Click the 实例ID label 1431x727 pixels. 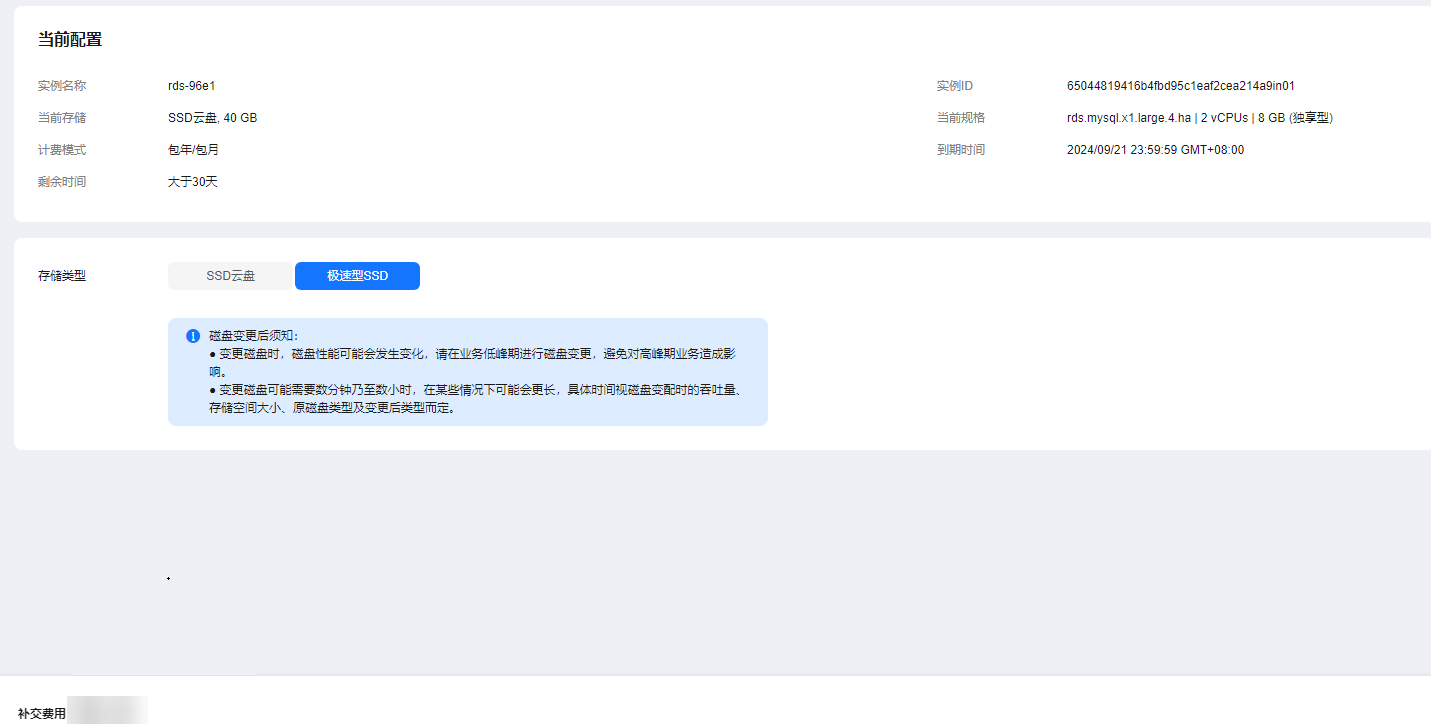pyautogui.click(x=954, y=86)
